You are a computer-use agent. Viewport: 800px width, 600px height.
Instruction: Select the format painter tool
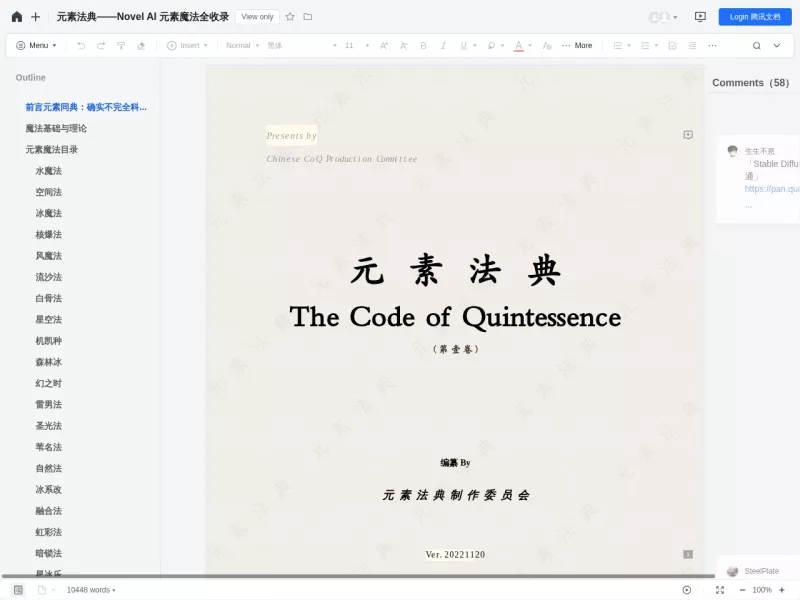[121, 45]
